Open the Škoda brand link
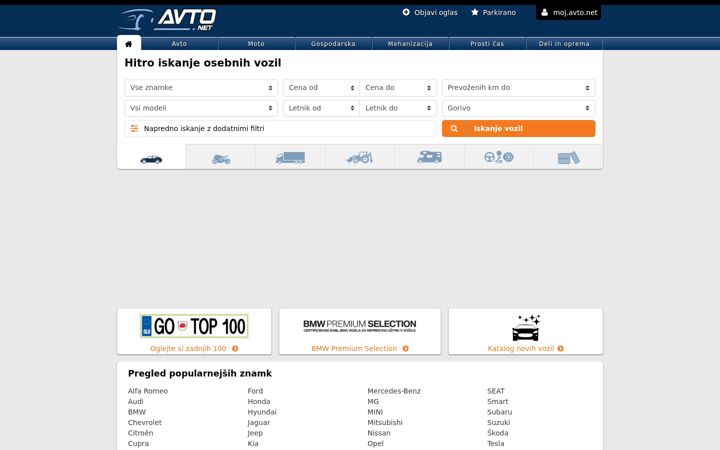Image resolution: width=720 pixels, height=450 pixels. click(x=498, y=433)
